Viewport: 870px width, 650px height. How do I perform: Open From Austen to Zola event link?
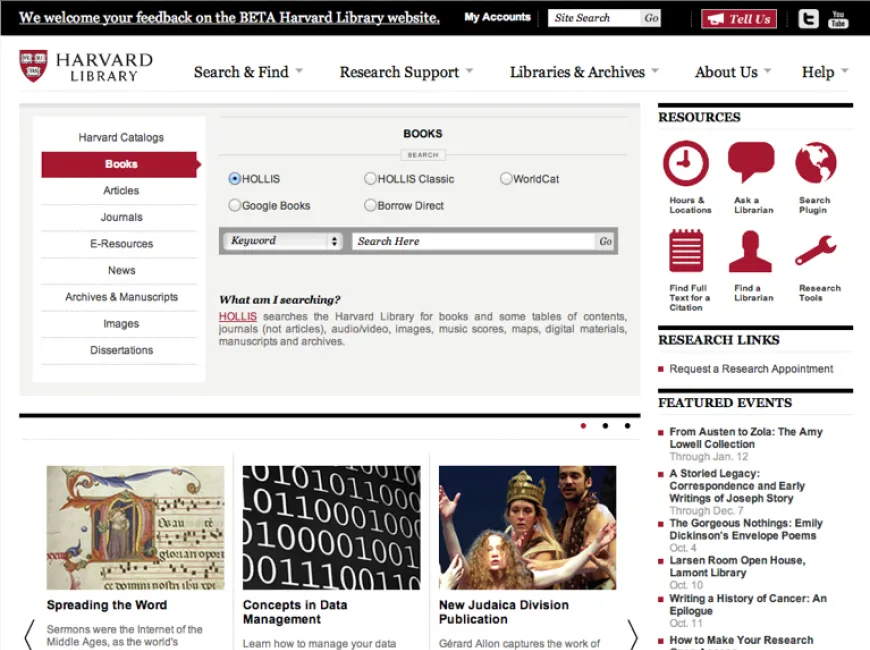(x=746, y=438)
